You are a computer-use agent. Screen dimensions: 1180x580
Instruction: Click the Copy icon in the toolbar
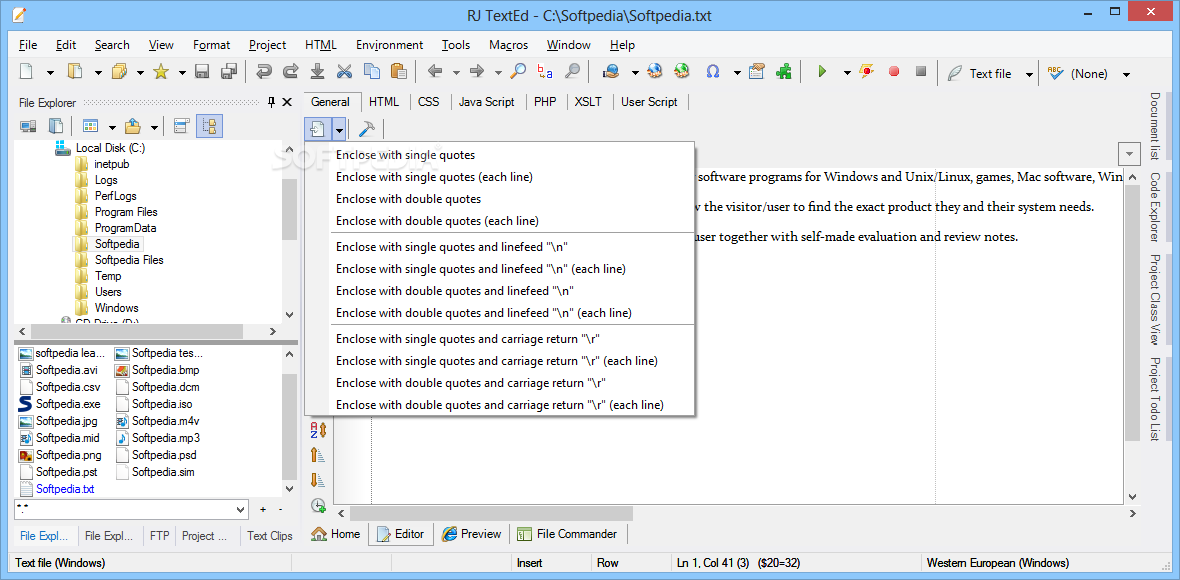[372, 72]
